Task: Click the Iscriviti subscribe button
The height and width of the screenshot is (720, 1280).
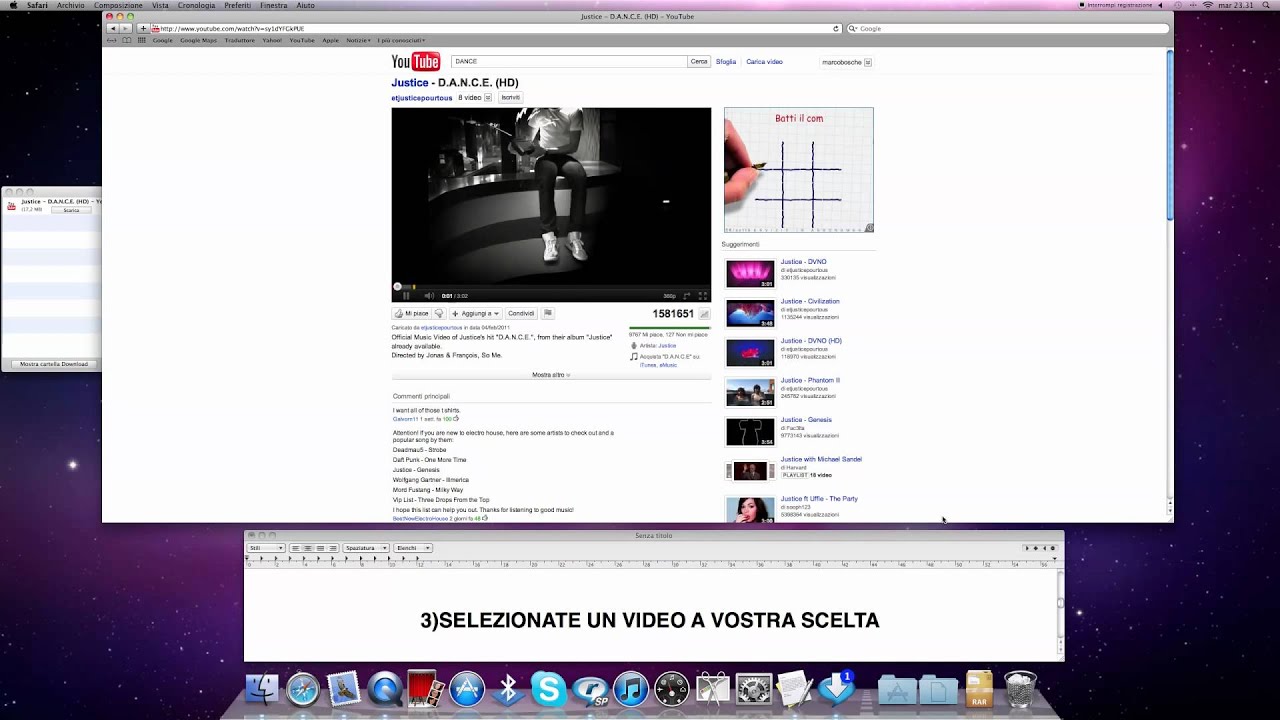Action: click(510, 98)
